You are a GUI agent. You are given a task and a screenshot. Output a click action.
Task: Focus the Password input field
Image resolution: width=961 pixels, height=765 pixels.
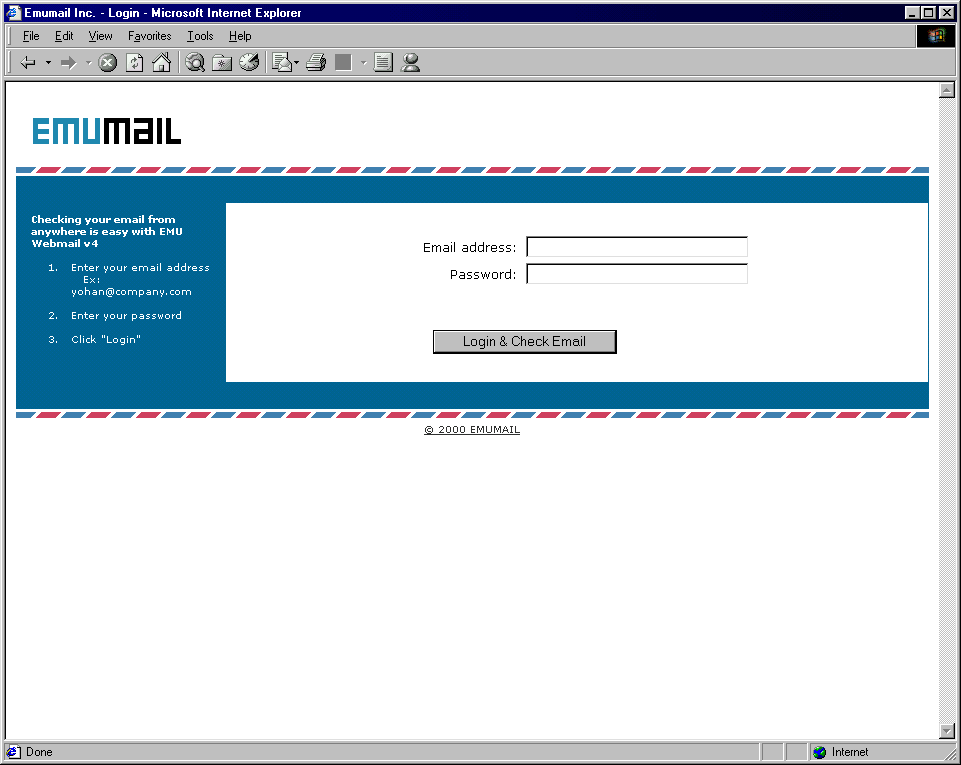637,274
